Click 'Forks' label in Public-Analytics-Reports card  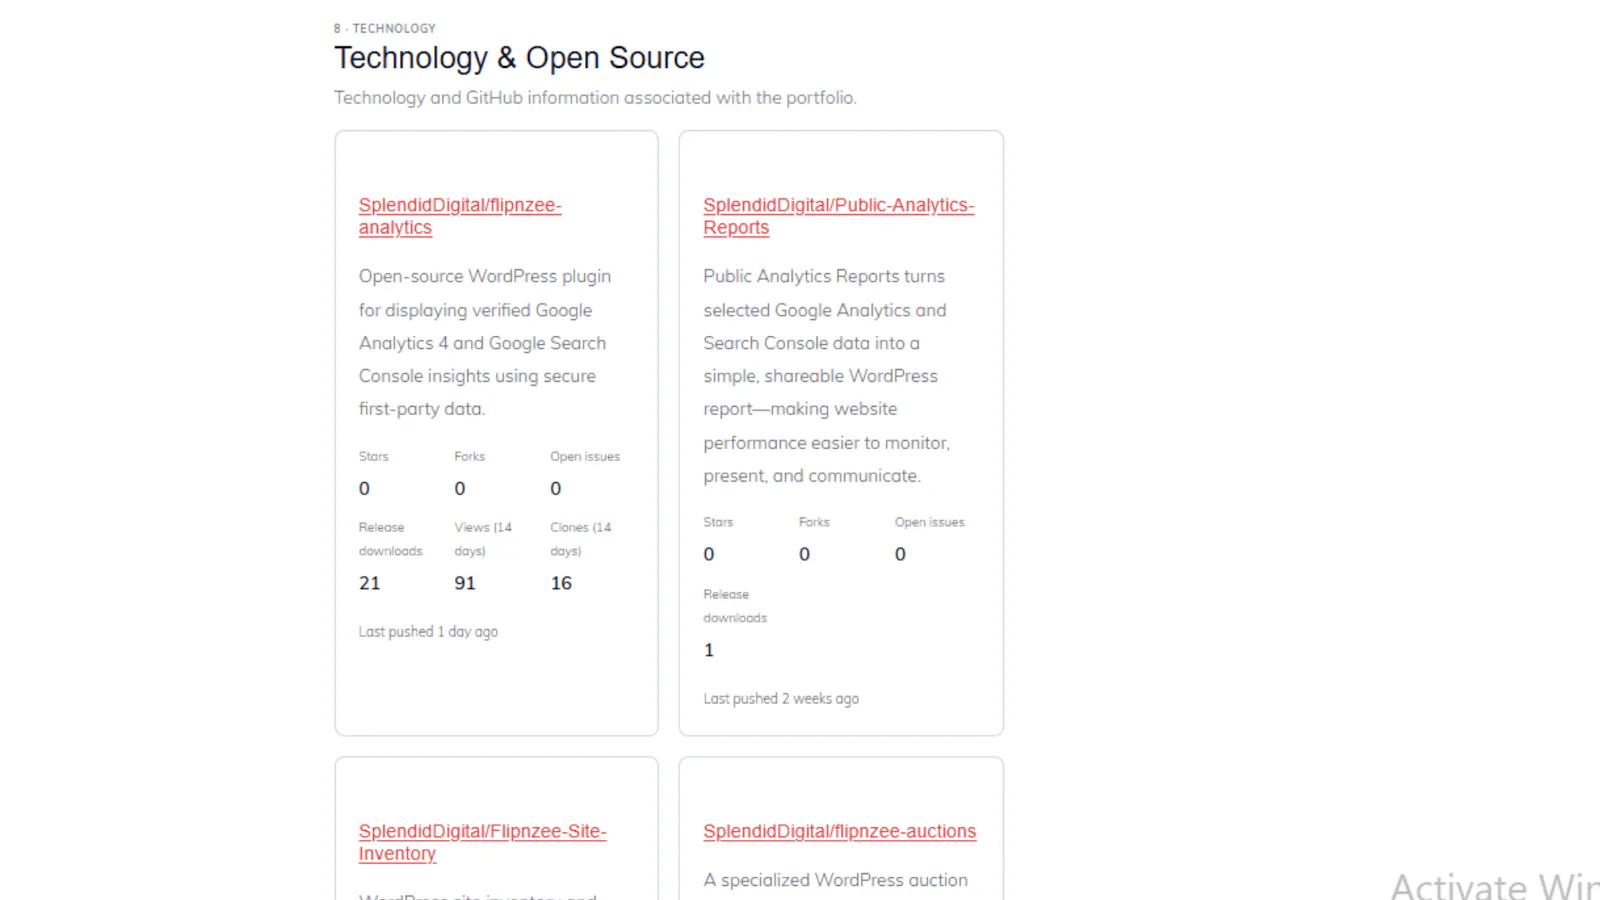[814, 522]
